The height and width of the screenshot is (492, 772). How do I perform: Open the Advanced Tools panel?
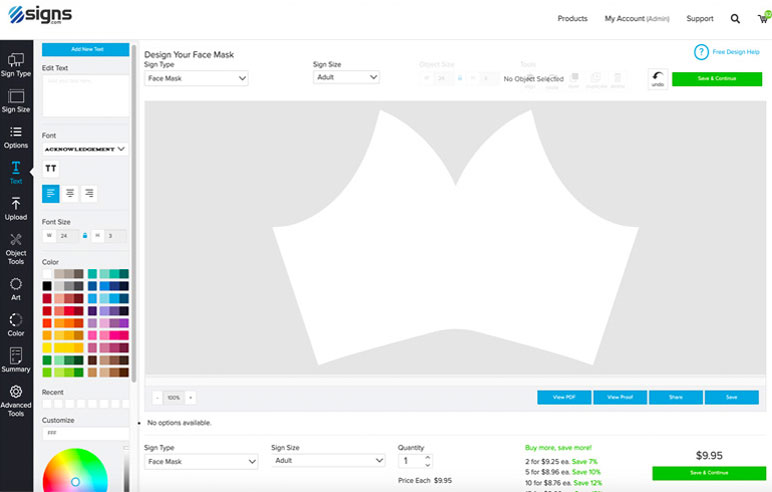point(16,399)
